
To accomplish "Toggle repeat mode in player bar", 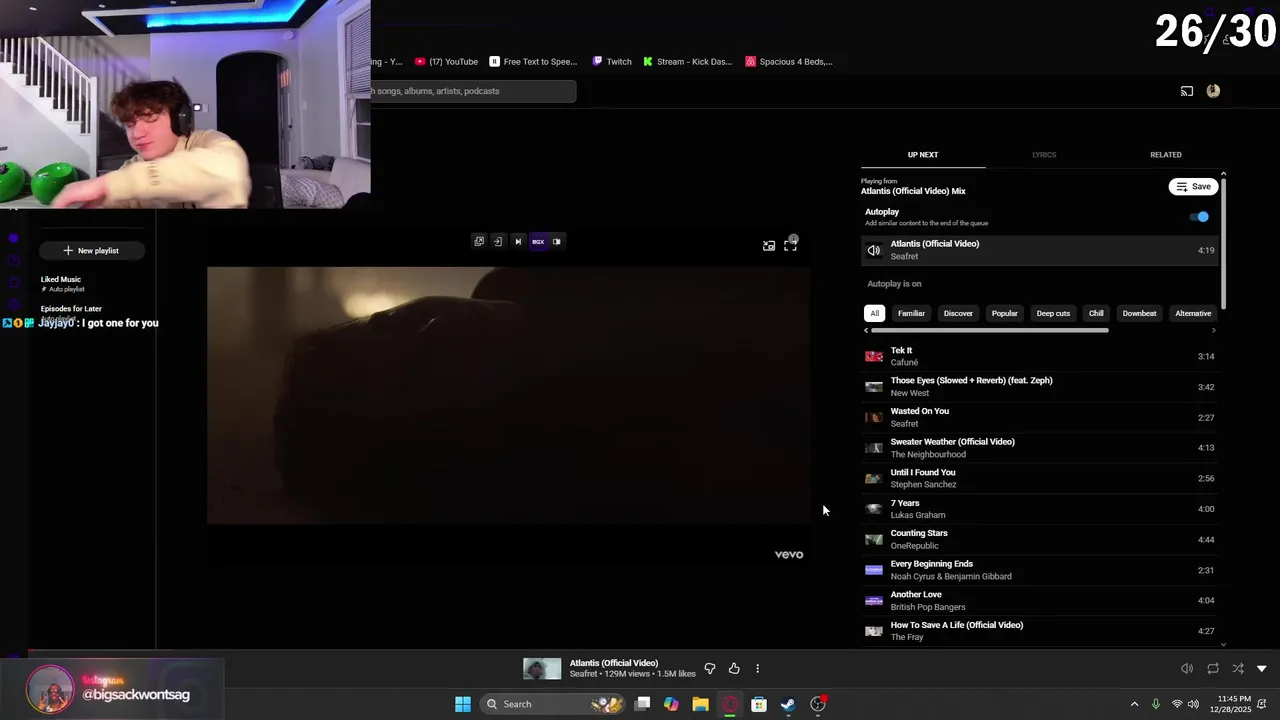I will click(1213, 668).
